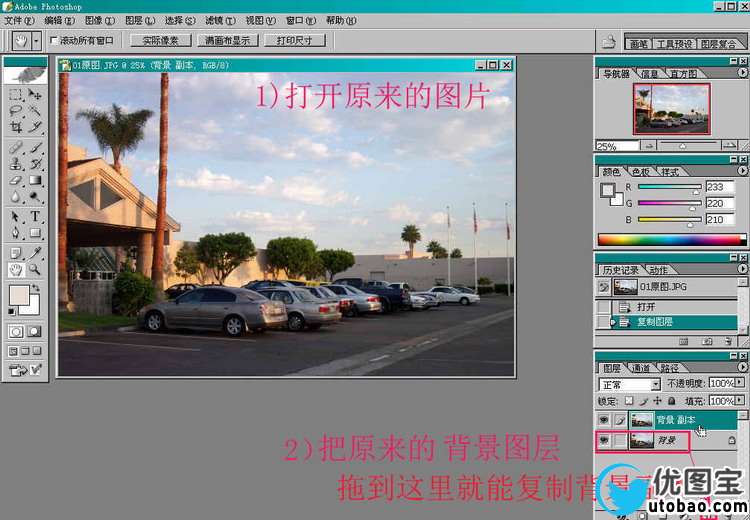This screenshot has width=750, height=520.
Task: Select the Path Selection tool
Action: tap(16, 217)
